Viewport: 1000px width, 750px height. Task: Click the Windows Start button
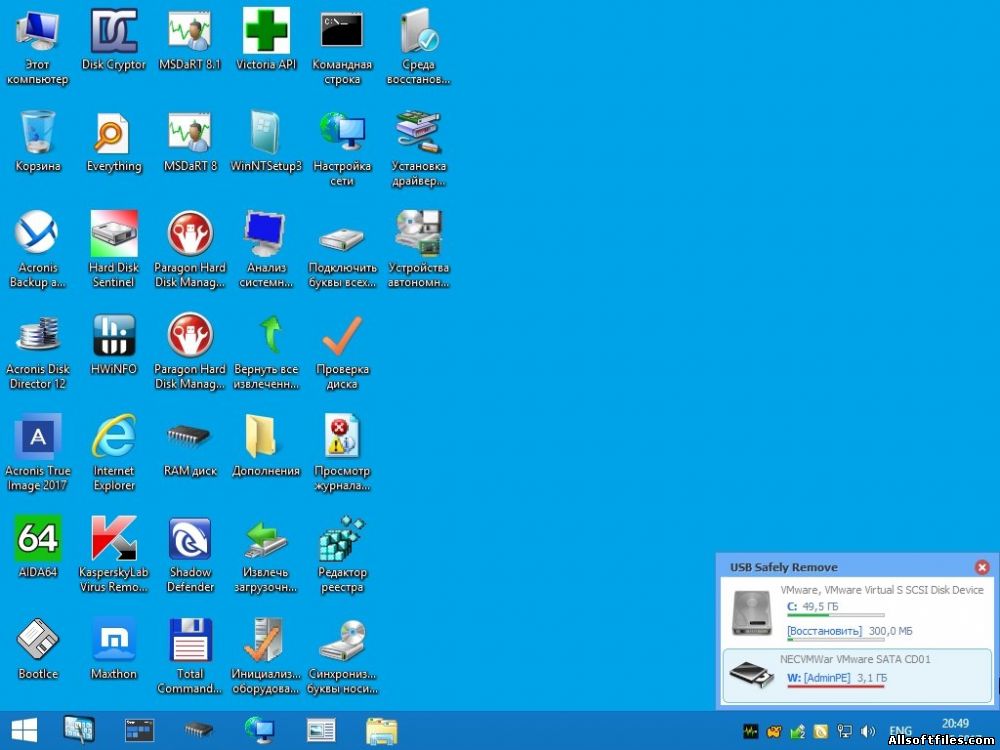tap(24, 730)
